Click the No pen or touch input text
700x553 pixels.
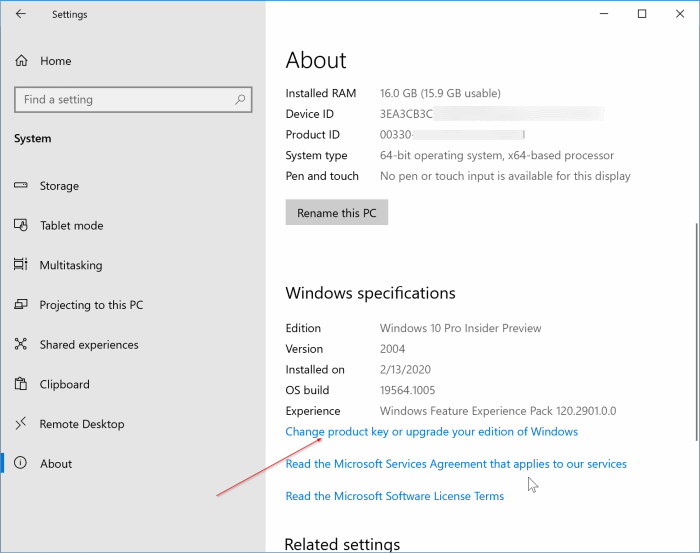[505, 176]
